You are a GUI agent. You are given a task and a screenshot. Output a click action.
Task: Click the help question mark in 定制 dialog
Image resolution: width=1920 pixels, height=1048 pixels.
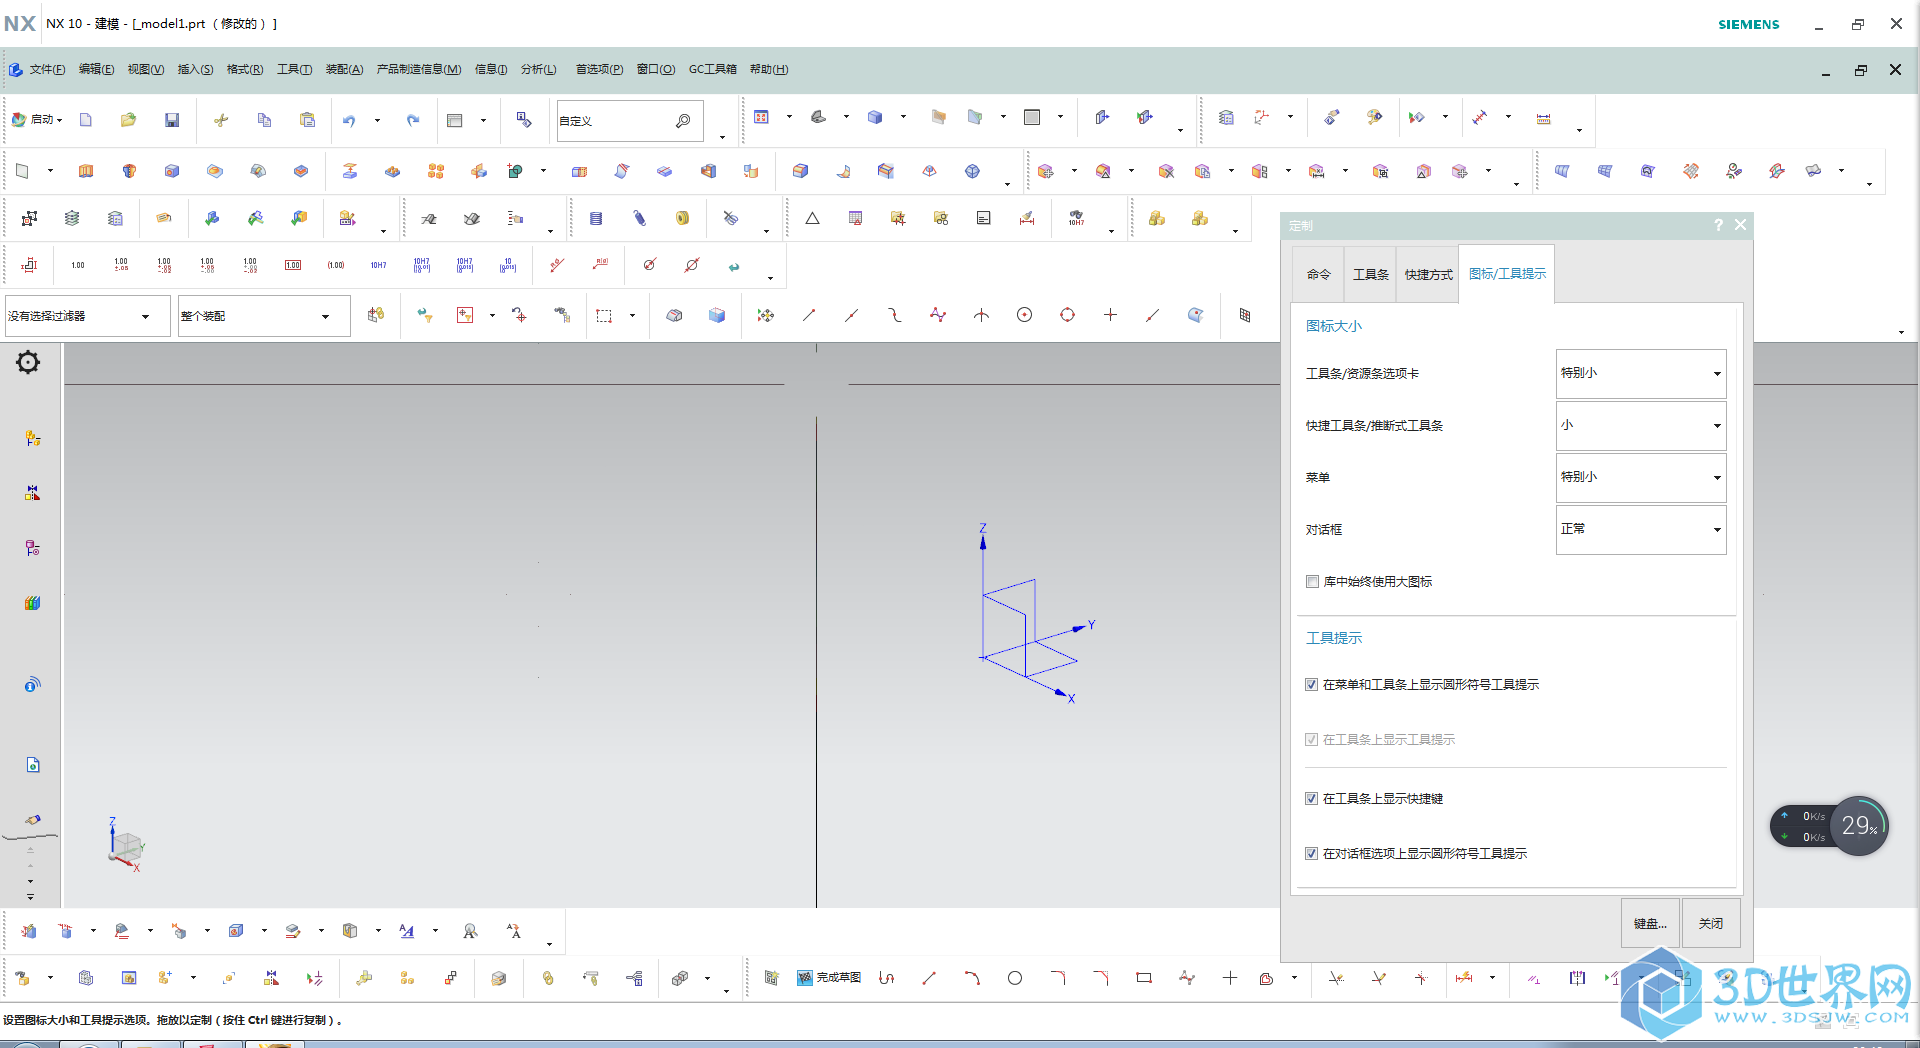[1718, 225]
